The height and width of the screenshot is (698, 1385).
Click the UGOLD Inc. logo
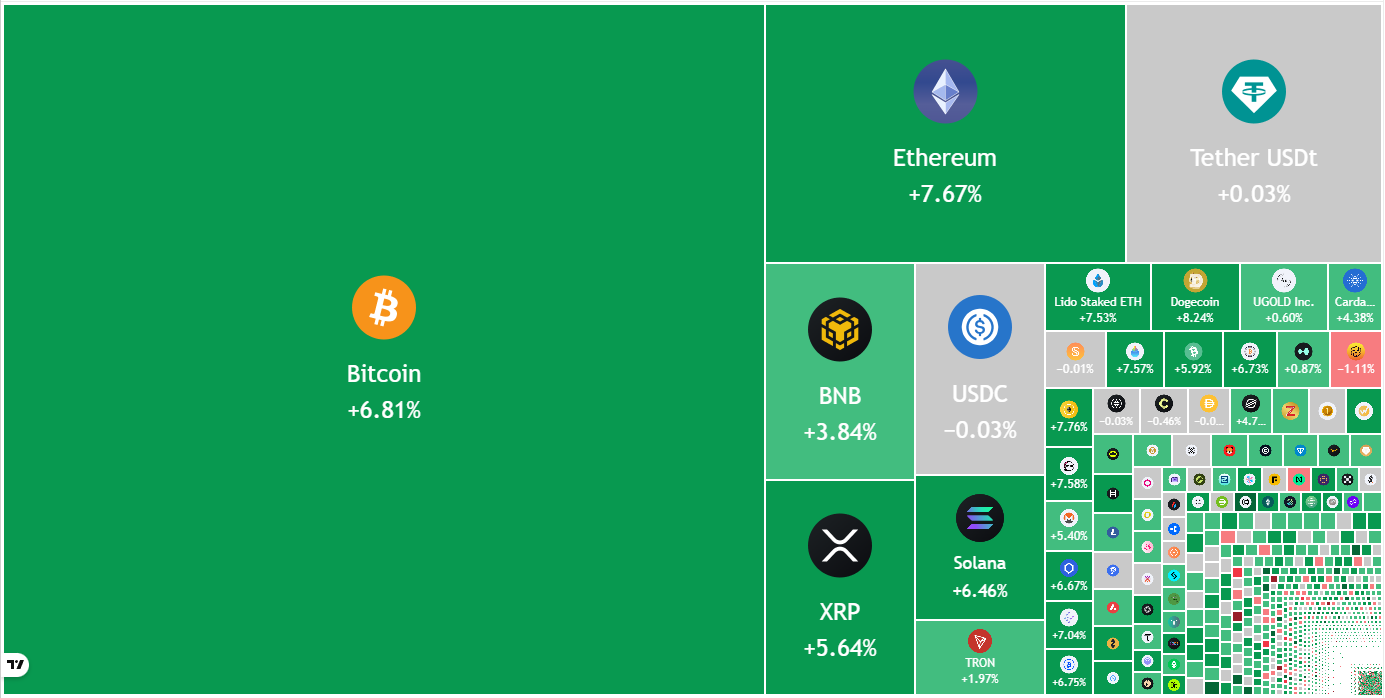tap(1284, 281)
